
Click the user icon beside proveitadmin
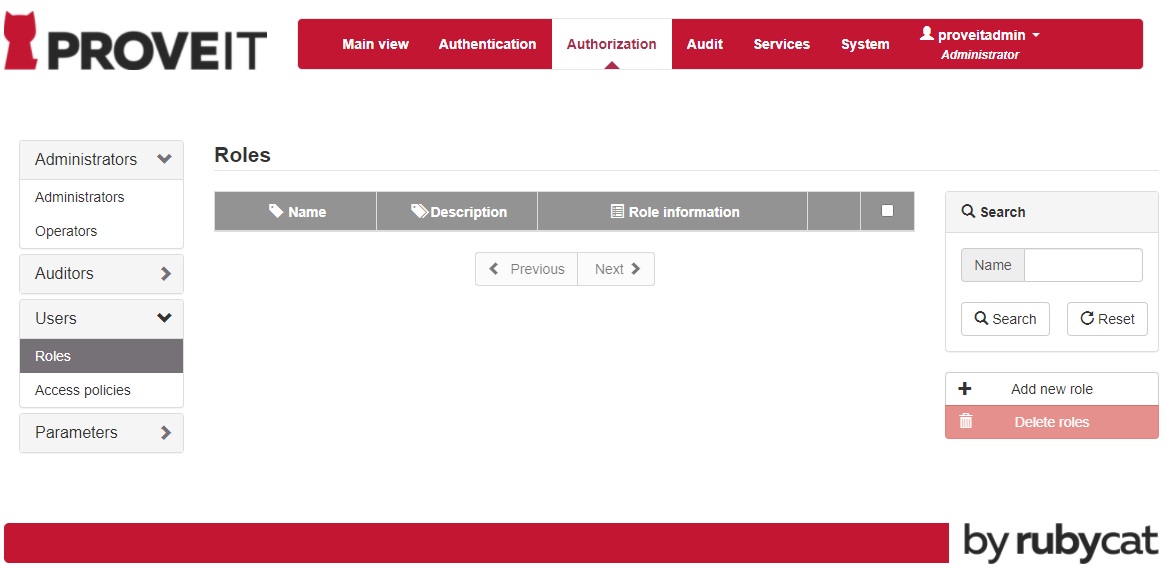coord(926,34)
